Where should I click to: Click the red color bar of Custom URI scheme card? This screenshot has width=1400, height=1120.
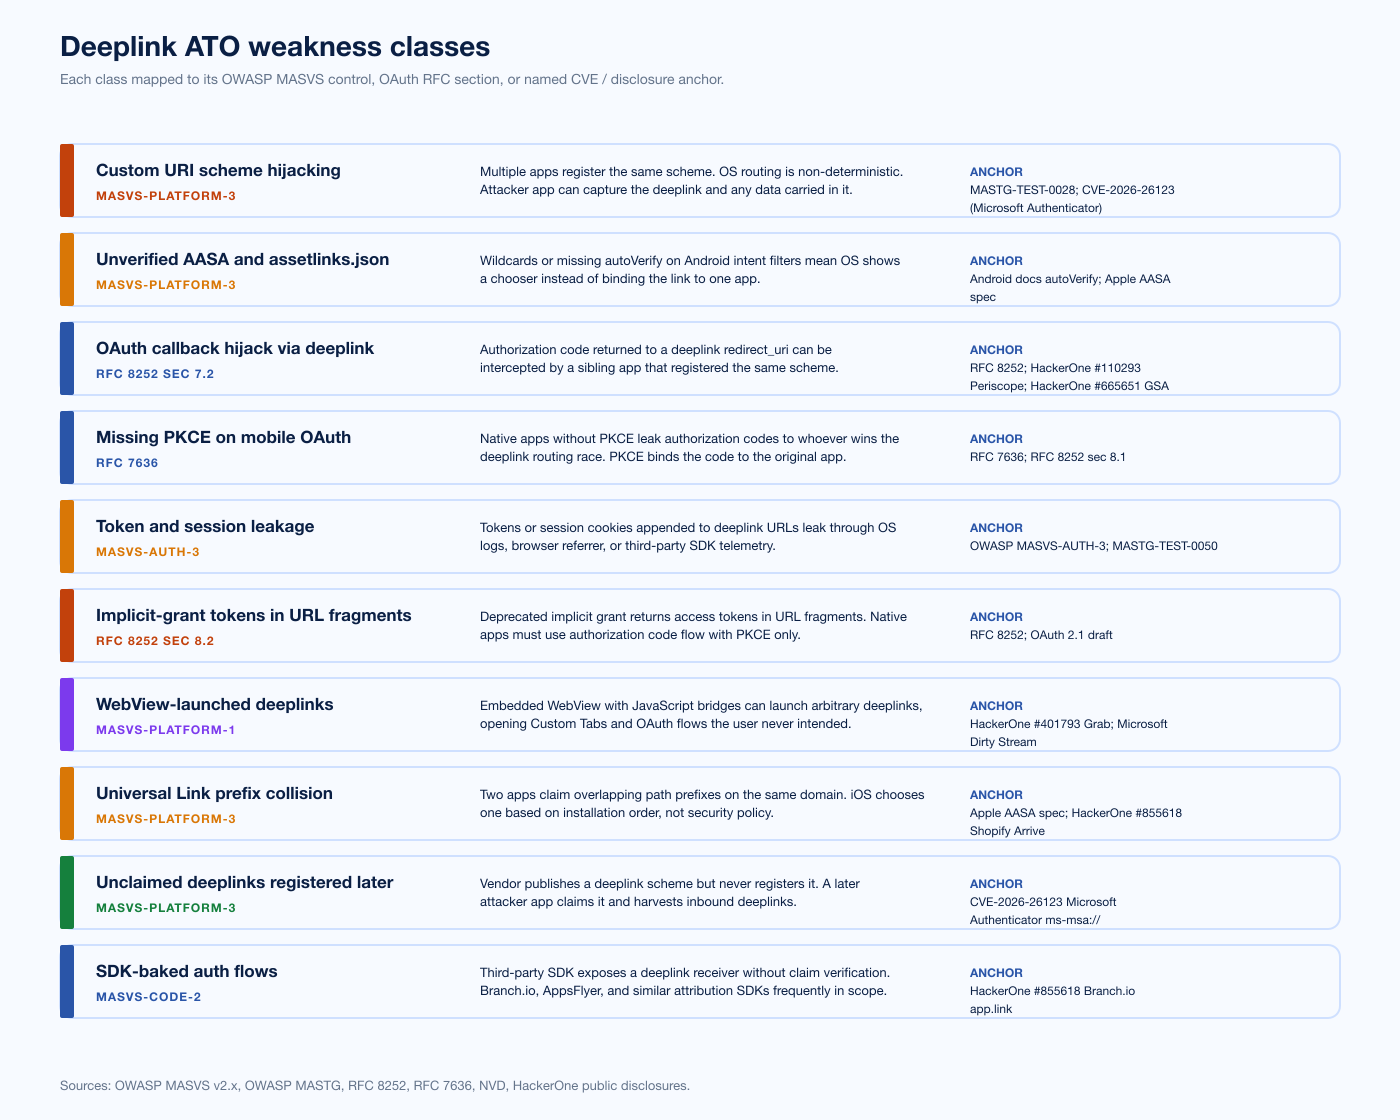point(67,180)
